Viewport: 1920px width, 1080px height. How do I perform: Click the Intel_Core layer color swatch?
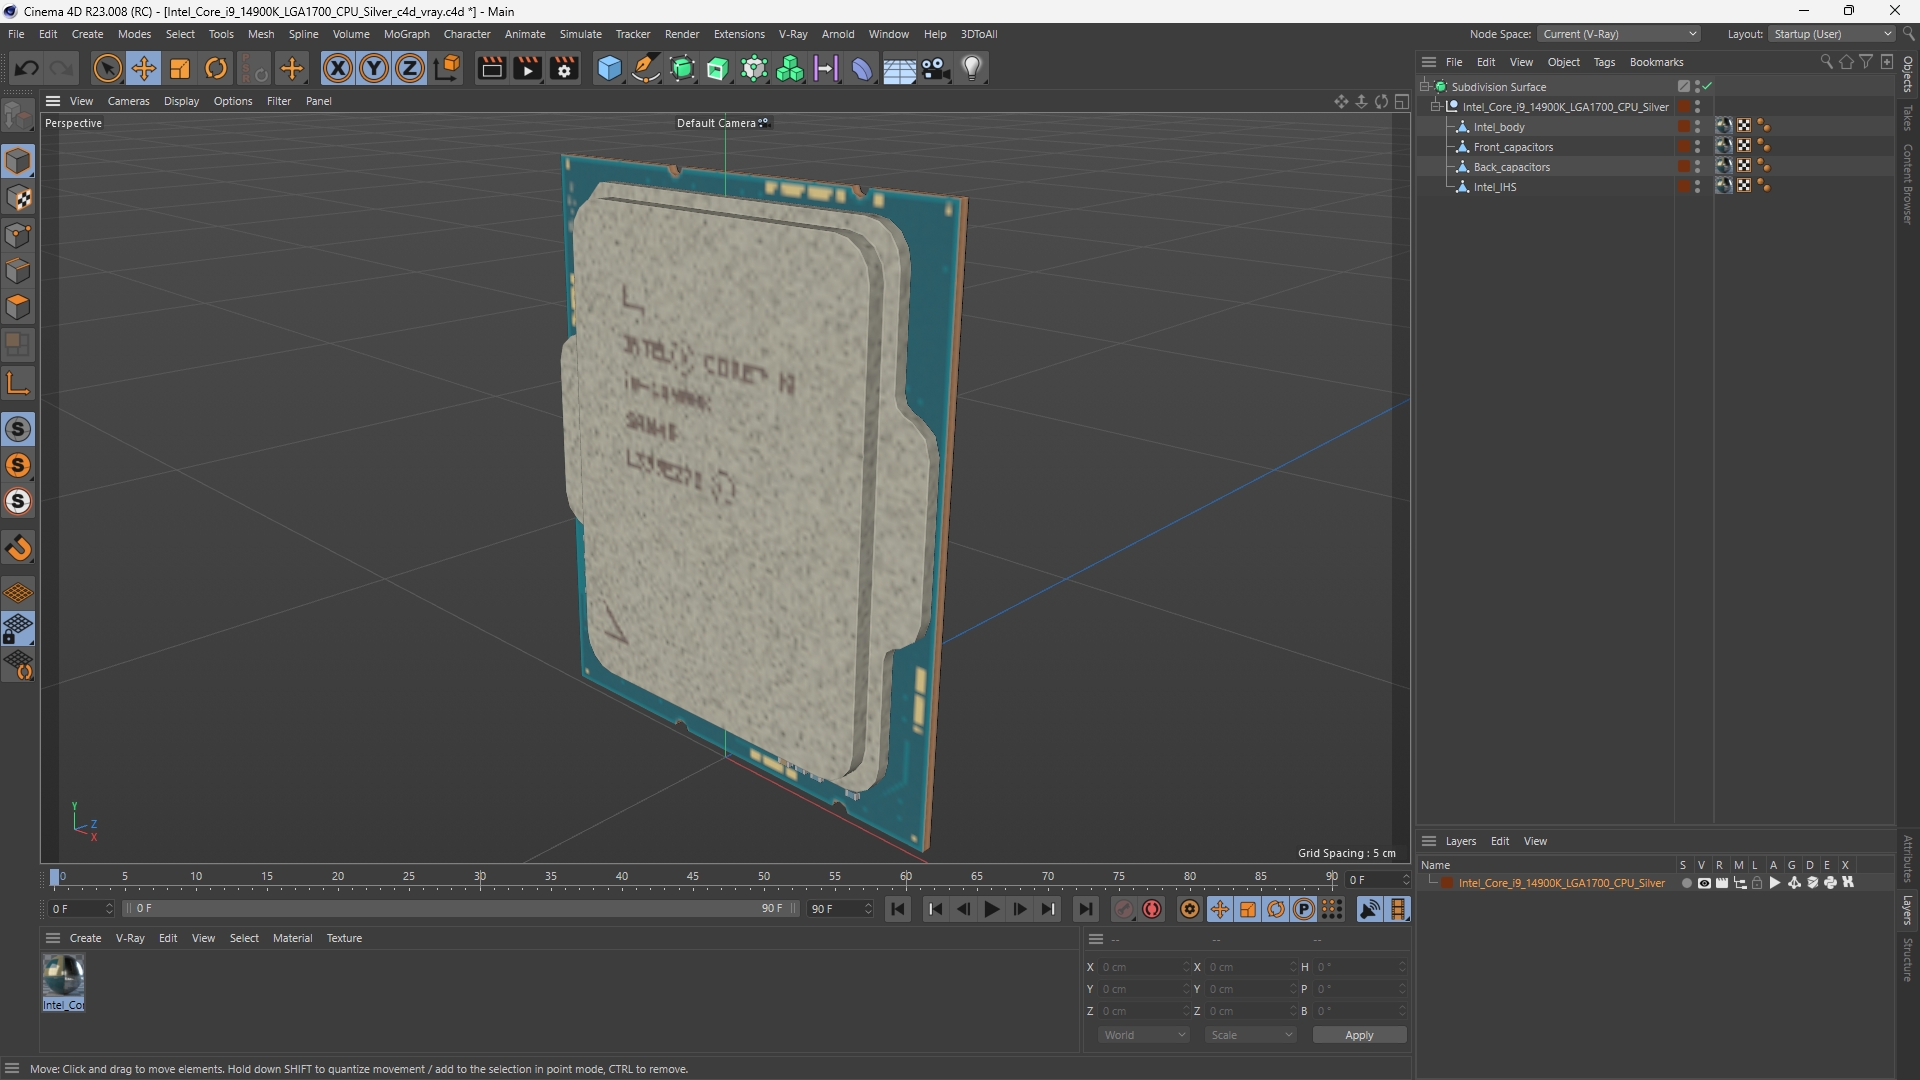1447,883
